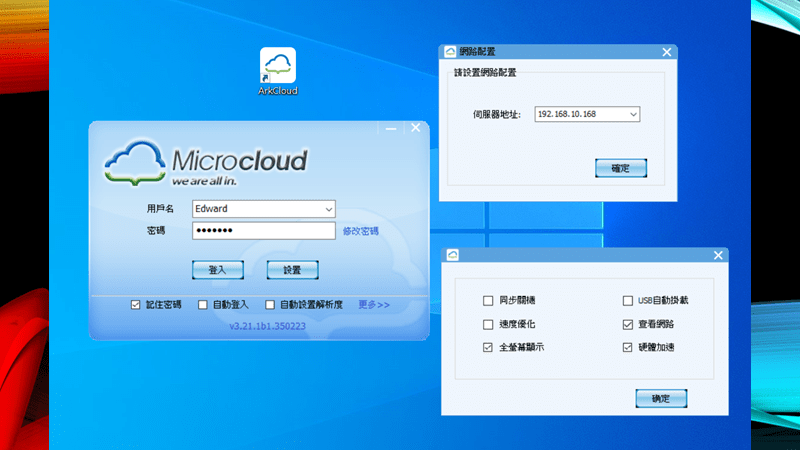The width and height of the screenshot is (800, 450).
Task: Click the Microcloud logo in the login window
Action: [x=206, y=163]
